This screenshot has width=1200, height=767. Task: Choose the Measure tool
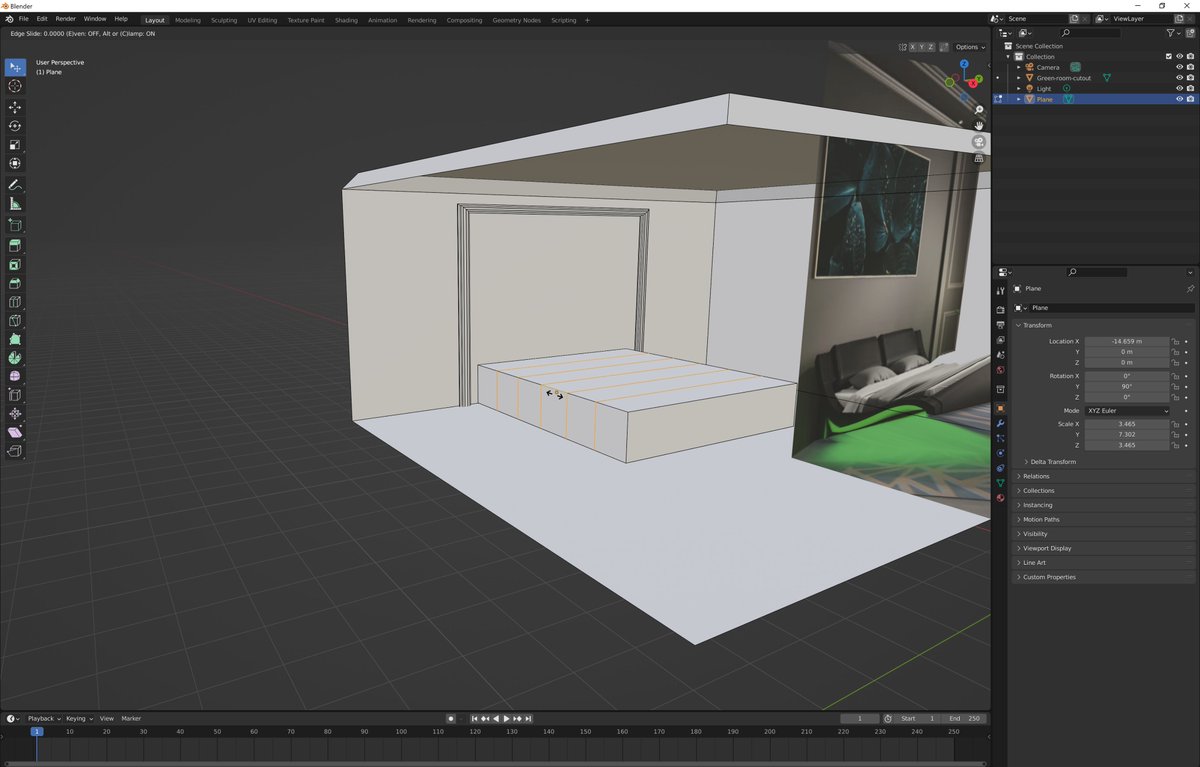pyautogui.click(x=15, y=204)
